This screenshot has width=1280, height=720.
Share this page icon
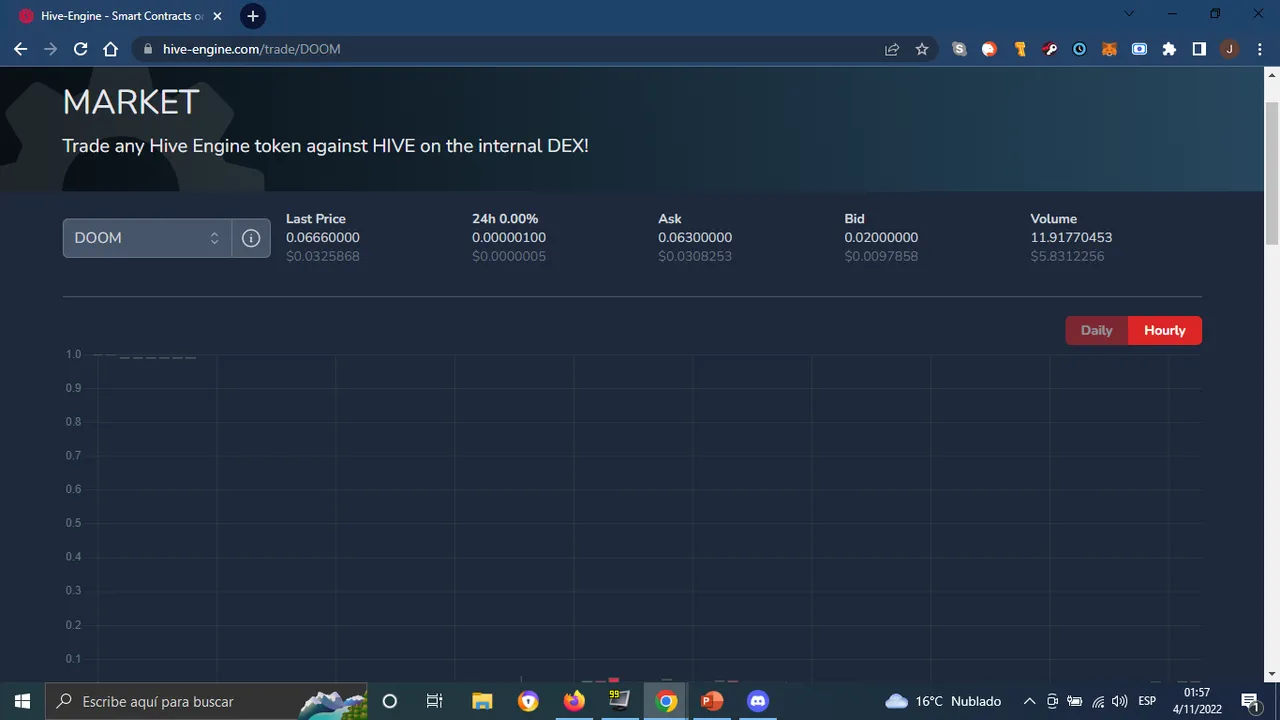pos(892,49)
